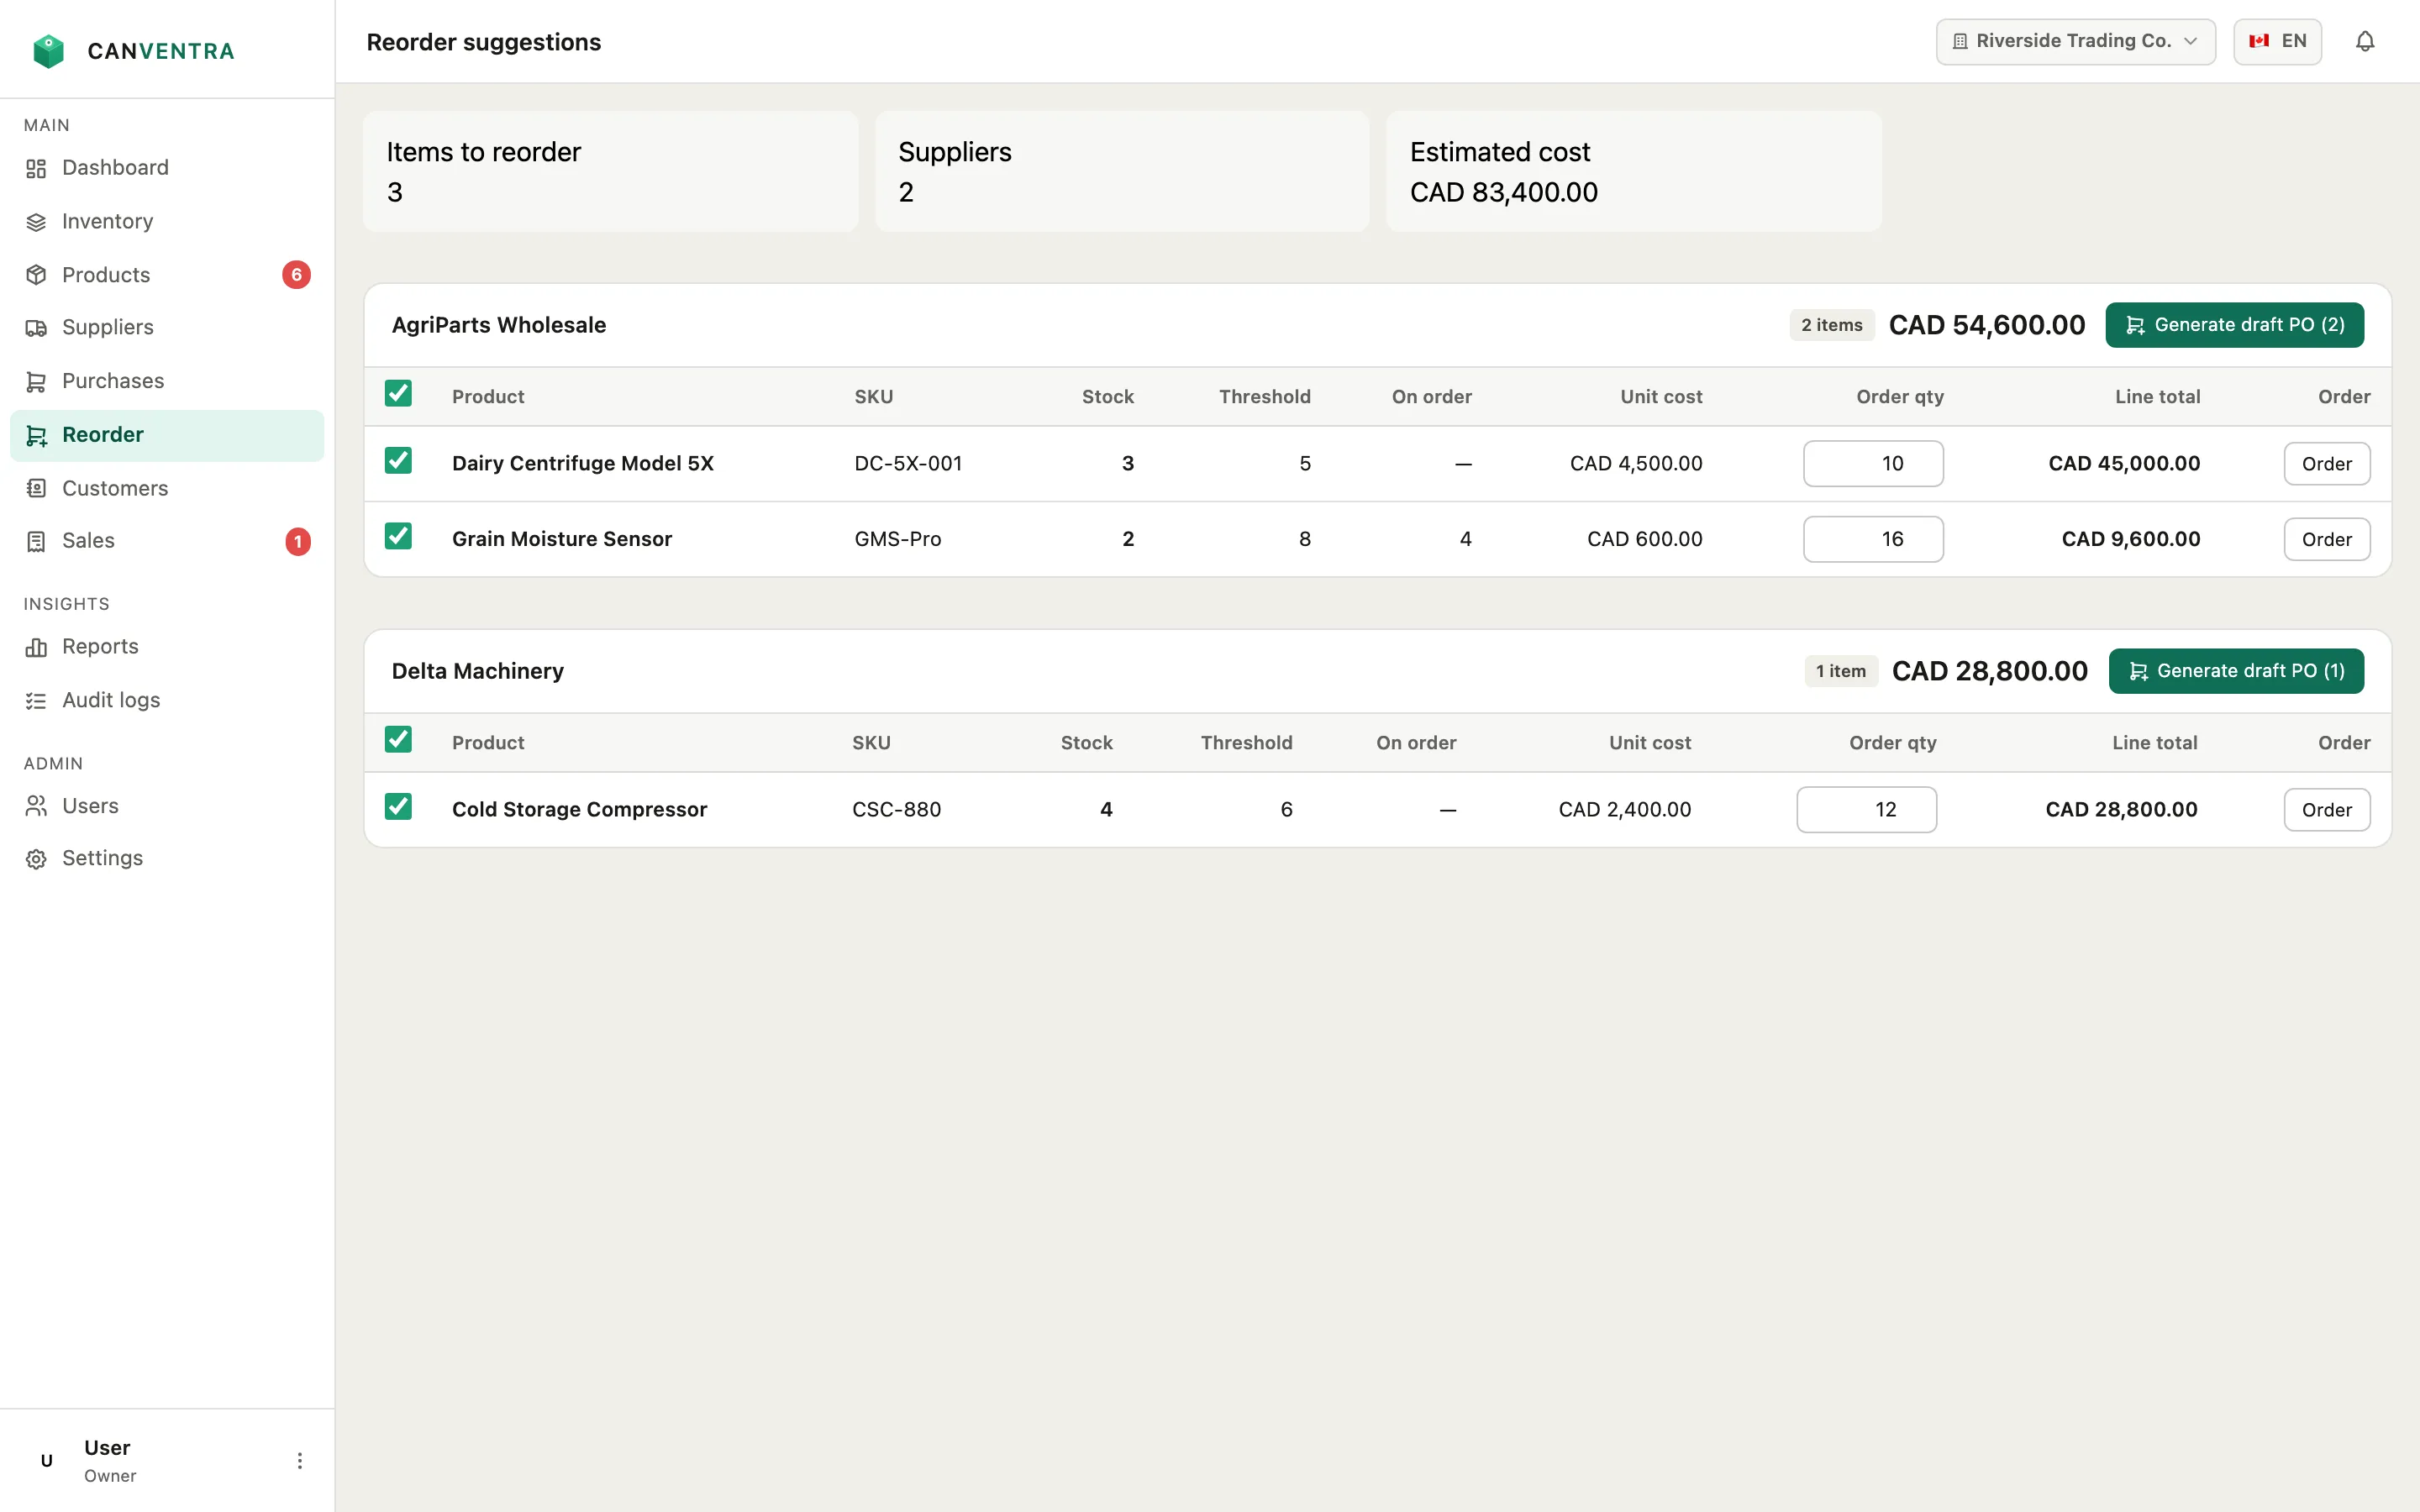The height and width of the screenshot is (1512, 2420).
Task: Click the Users people icon
Action: 36,806
